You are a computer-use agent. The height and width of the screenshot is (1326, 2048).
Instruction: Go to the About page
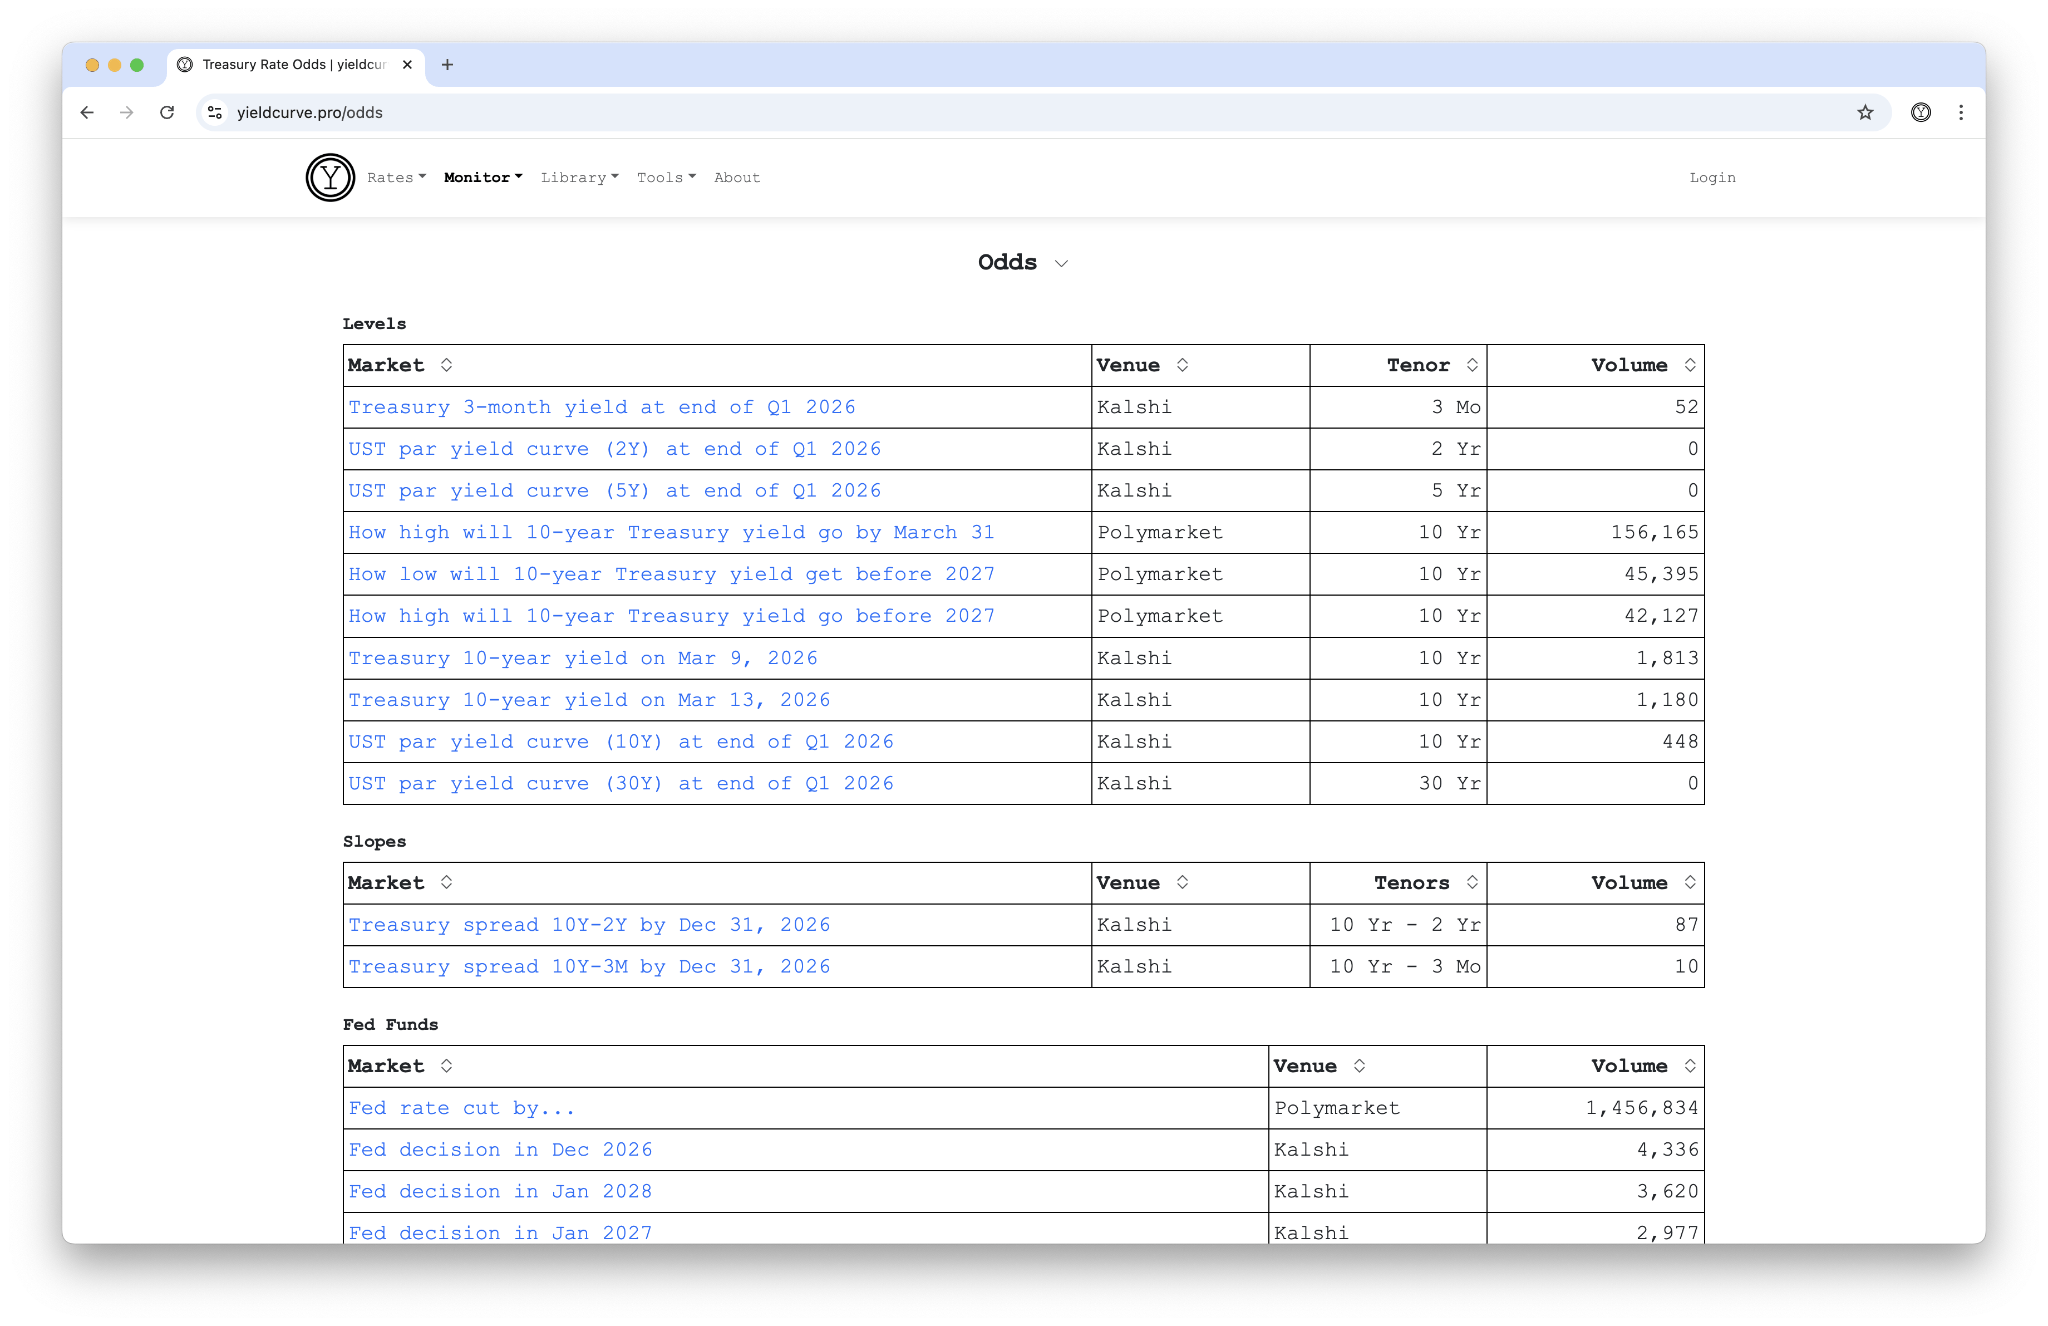pyautogui.click(x=736, y=177)
